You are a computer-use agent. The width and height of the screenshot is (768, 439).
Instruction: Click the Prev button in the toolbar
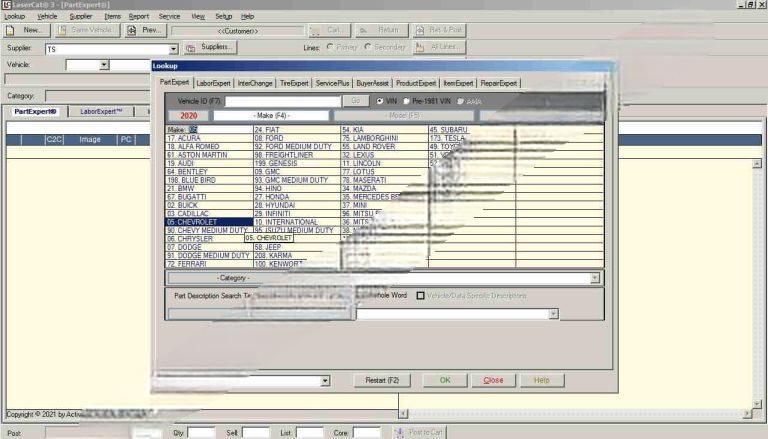coord(145,30)
